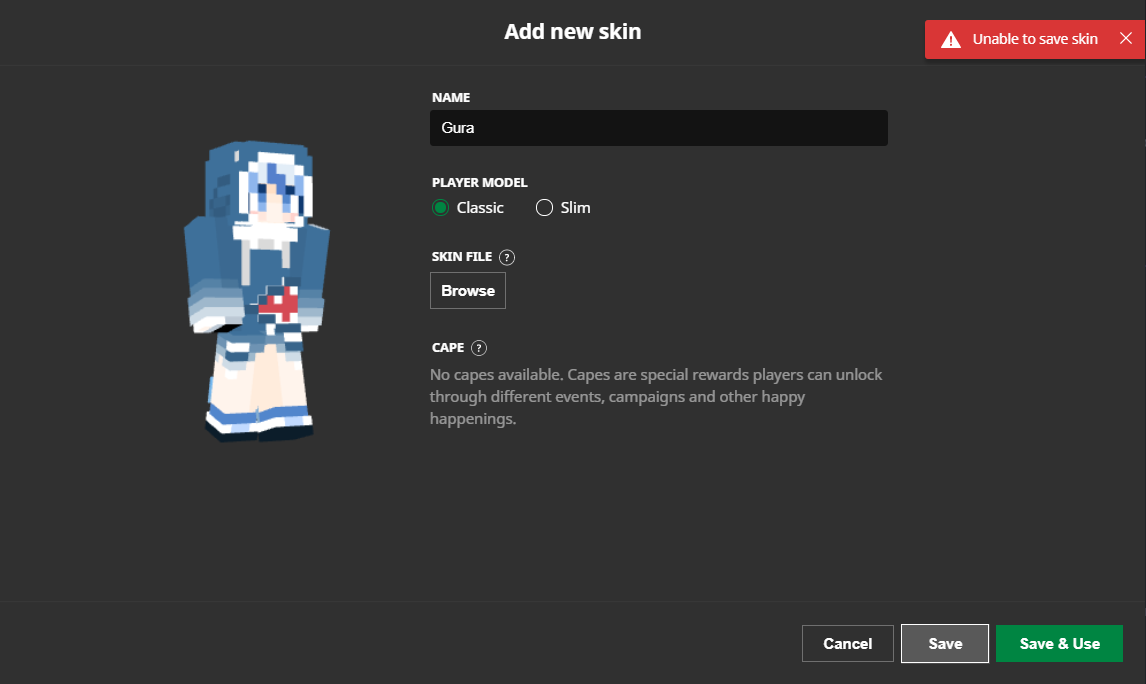This screenshot has height=684, width=1146.
Task: Click the SKIN FILE label
Action: [462, 256]
